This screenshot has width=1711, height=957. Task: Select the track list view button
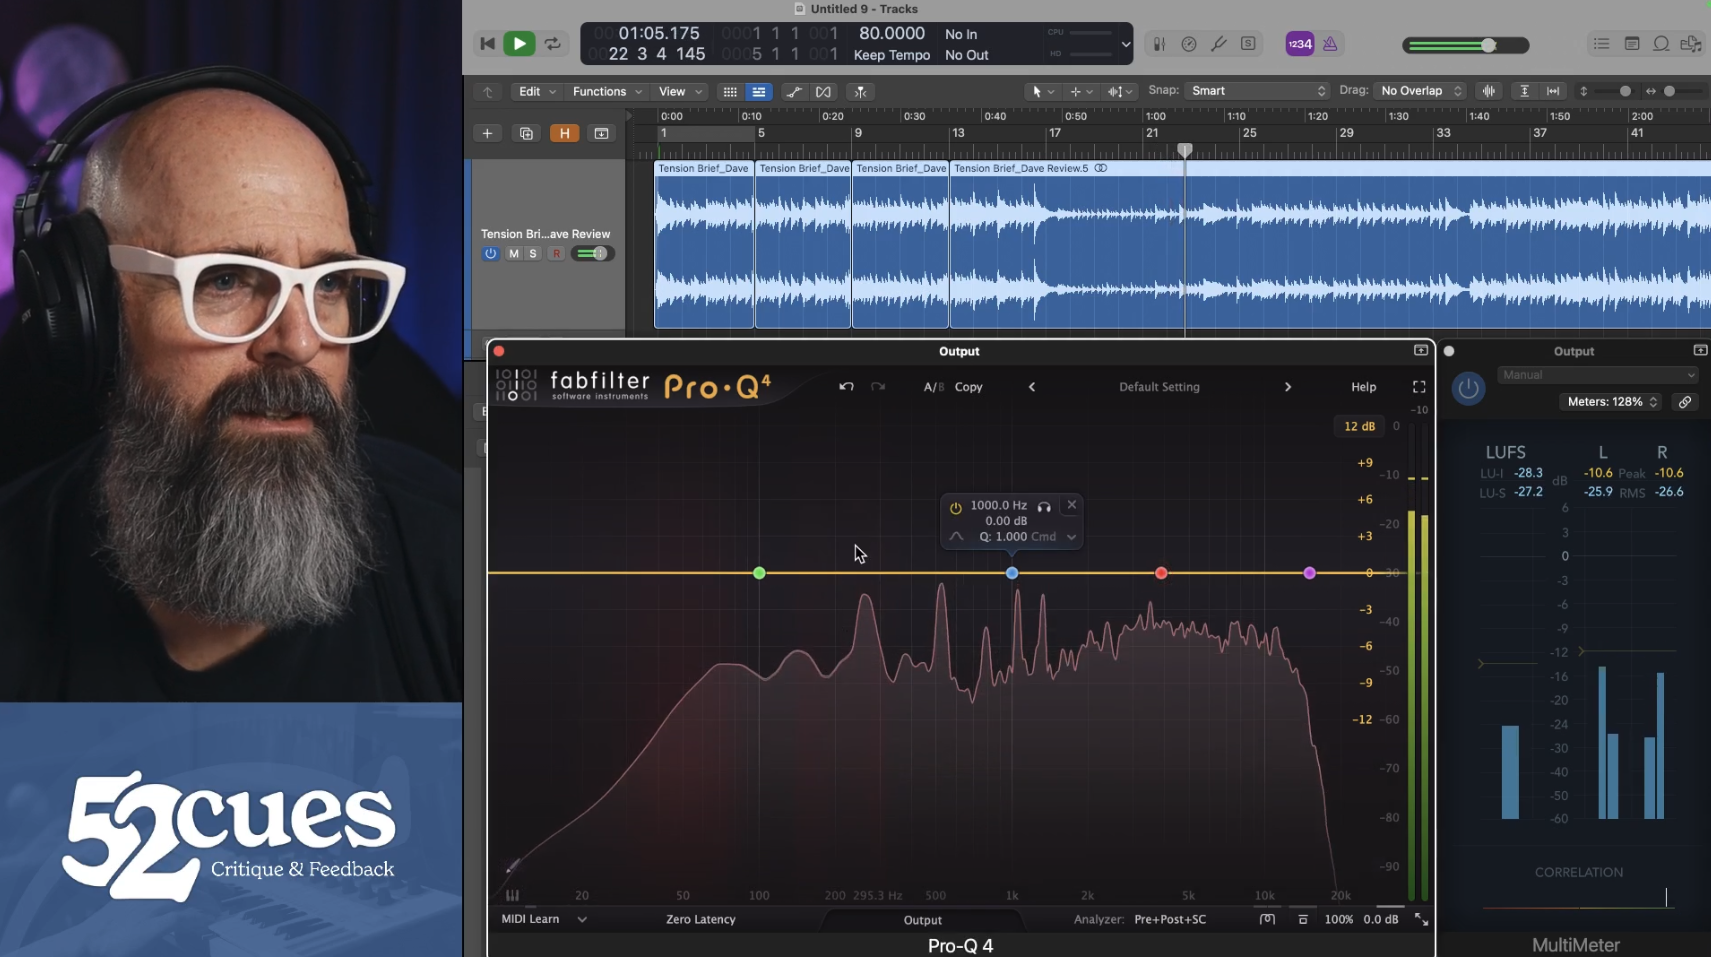759,92
